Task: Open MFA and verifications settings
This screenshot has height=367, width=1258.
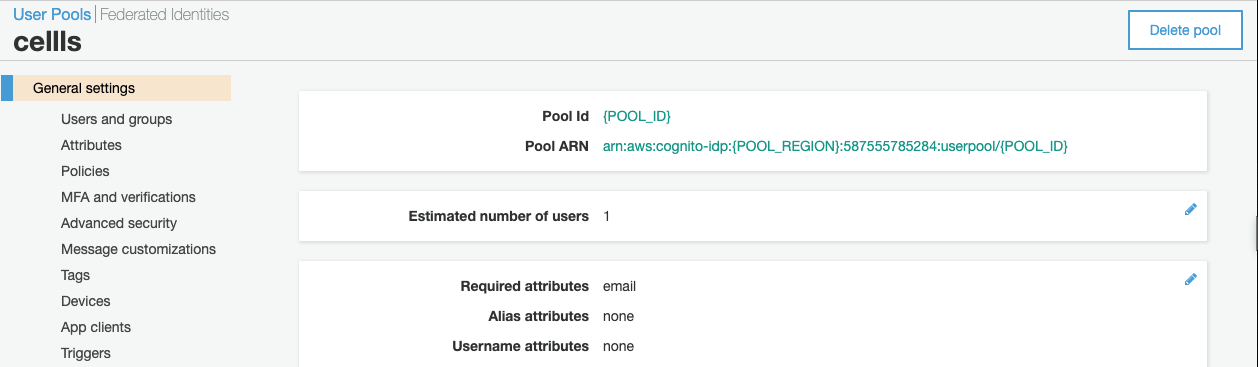Action: pos(128,197)
